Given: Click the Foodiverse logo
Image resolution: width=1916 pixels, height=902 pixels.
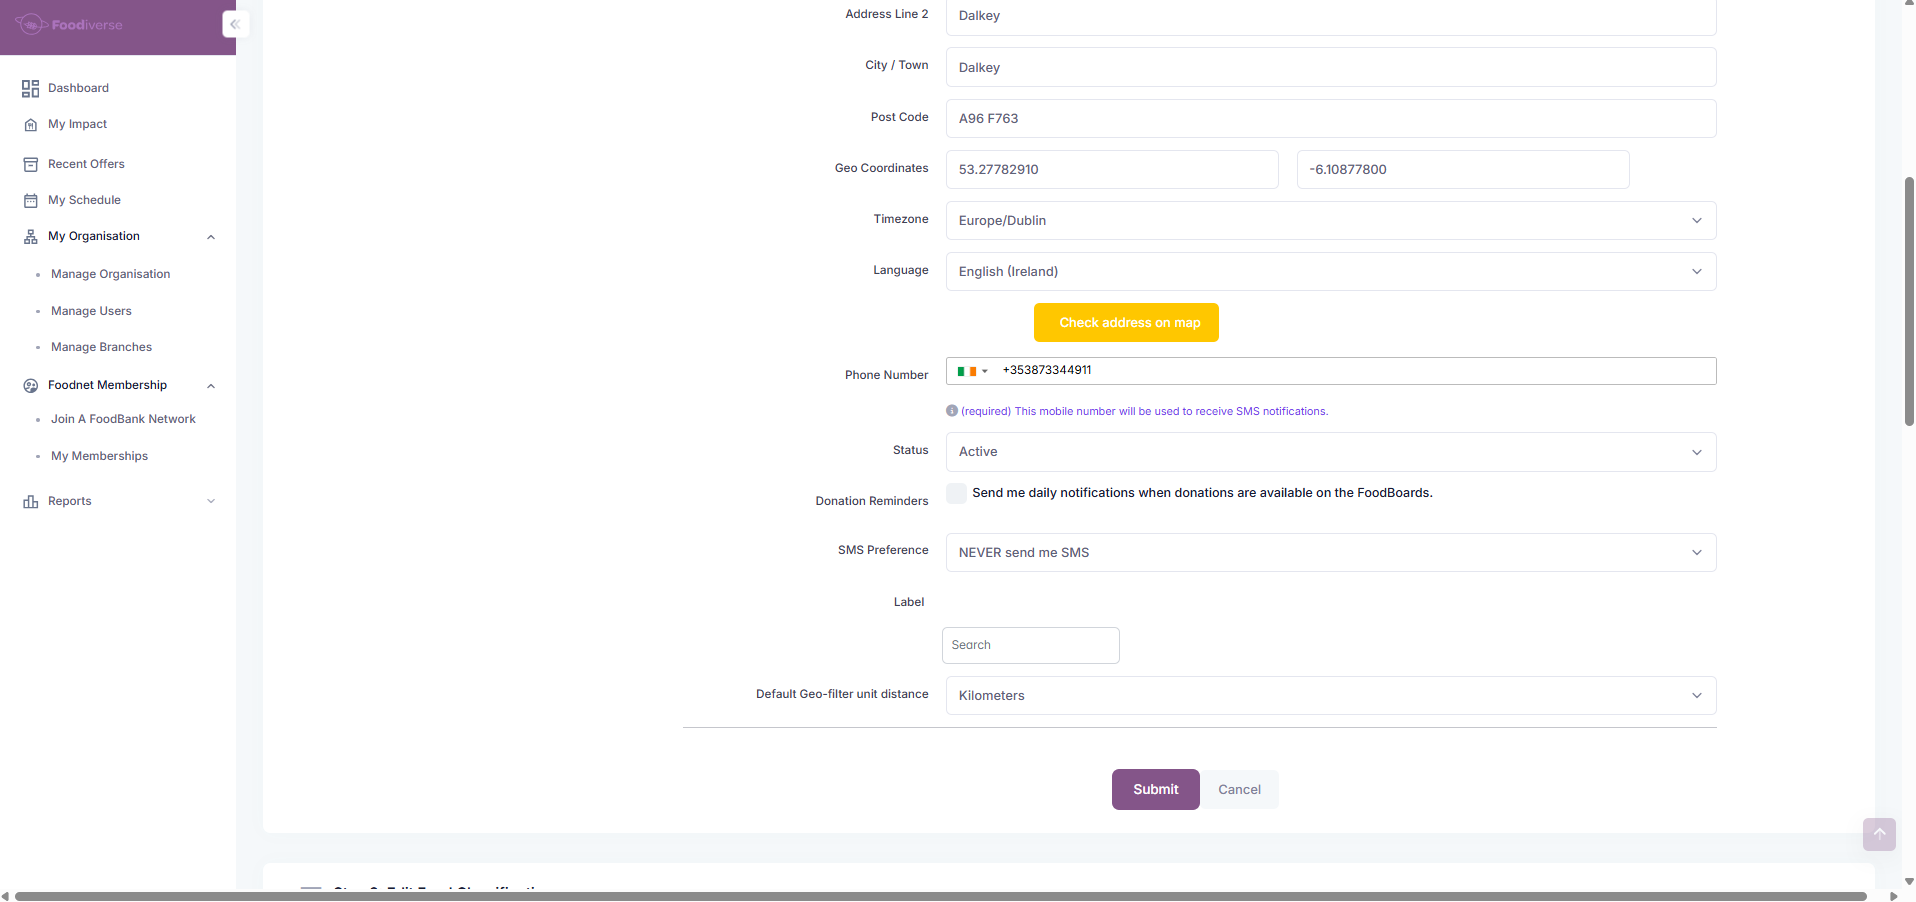Looking at the screenshot, I should click(x=69, y=24).
